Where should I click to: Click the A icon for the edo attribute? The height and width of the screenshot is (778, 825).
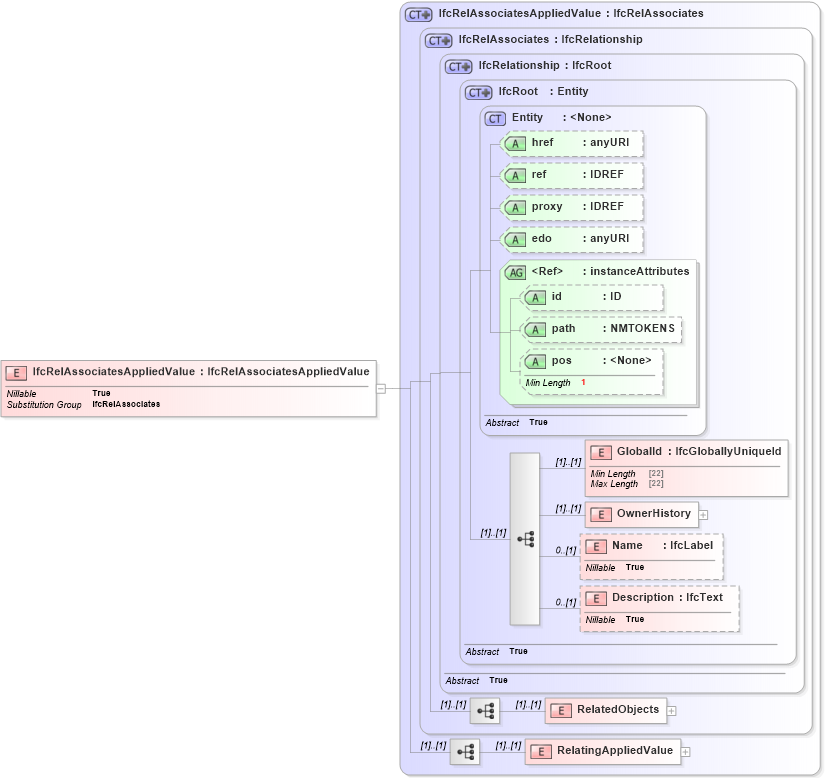[x=515, y=239]
